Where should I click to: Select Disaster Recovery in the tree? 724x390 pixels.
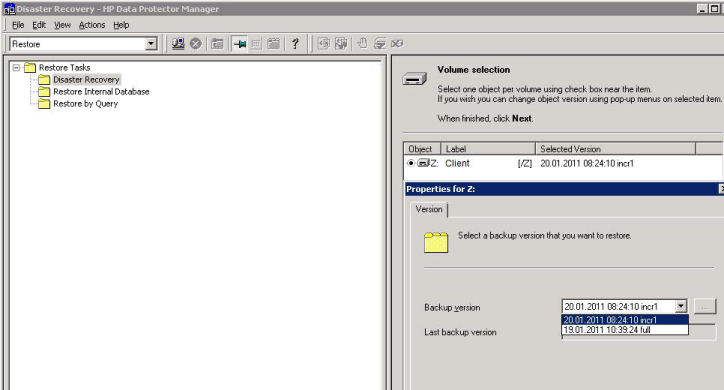(x=86, y=80)
